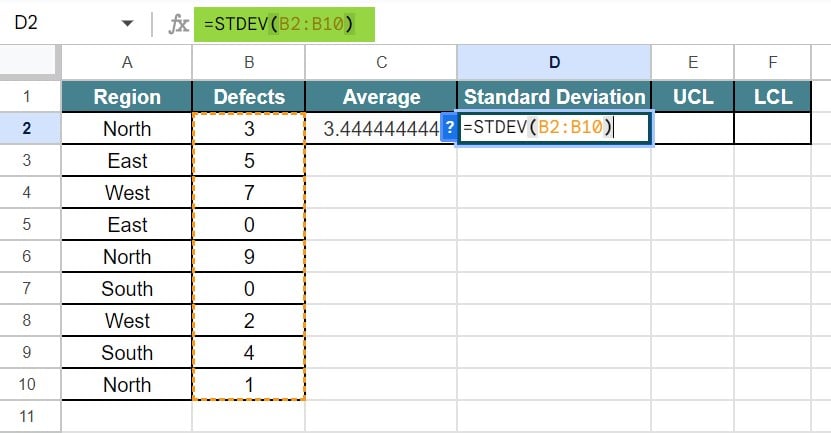
Task: Click defects value 4 in row 9
Action: [x=249, y=352]
